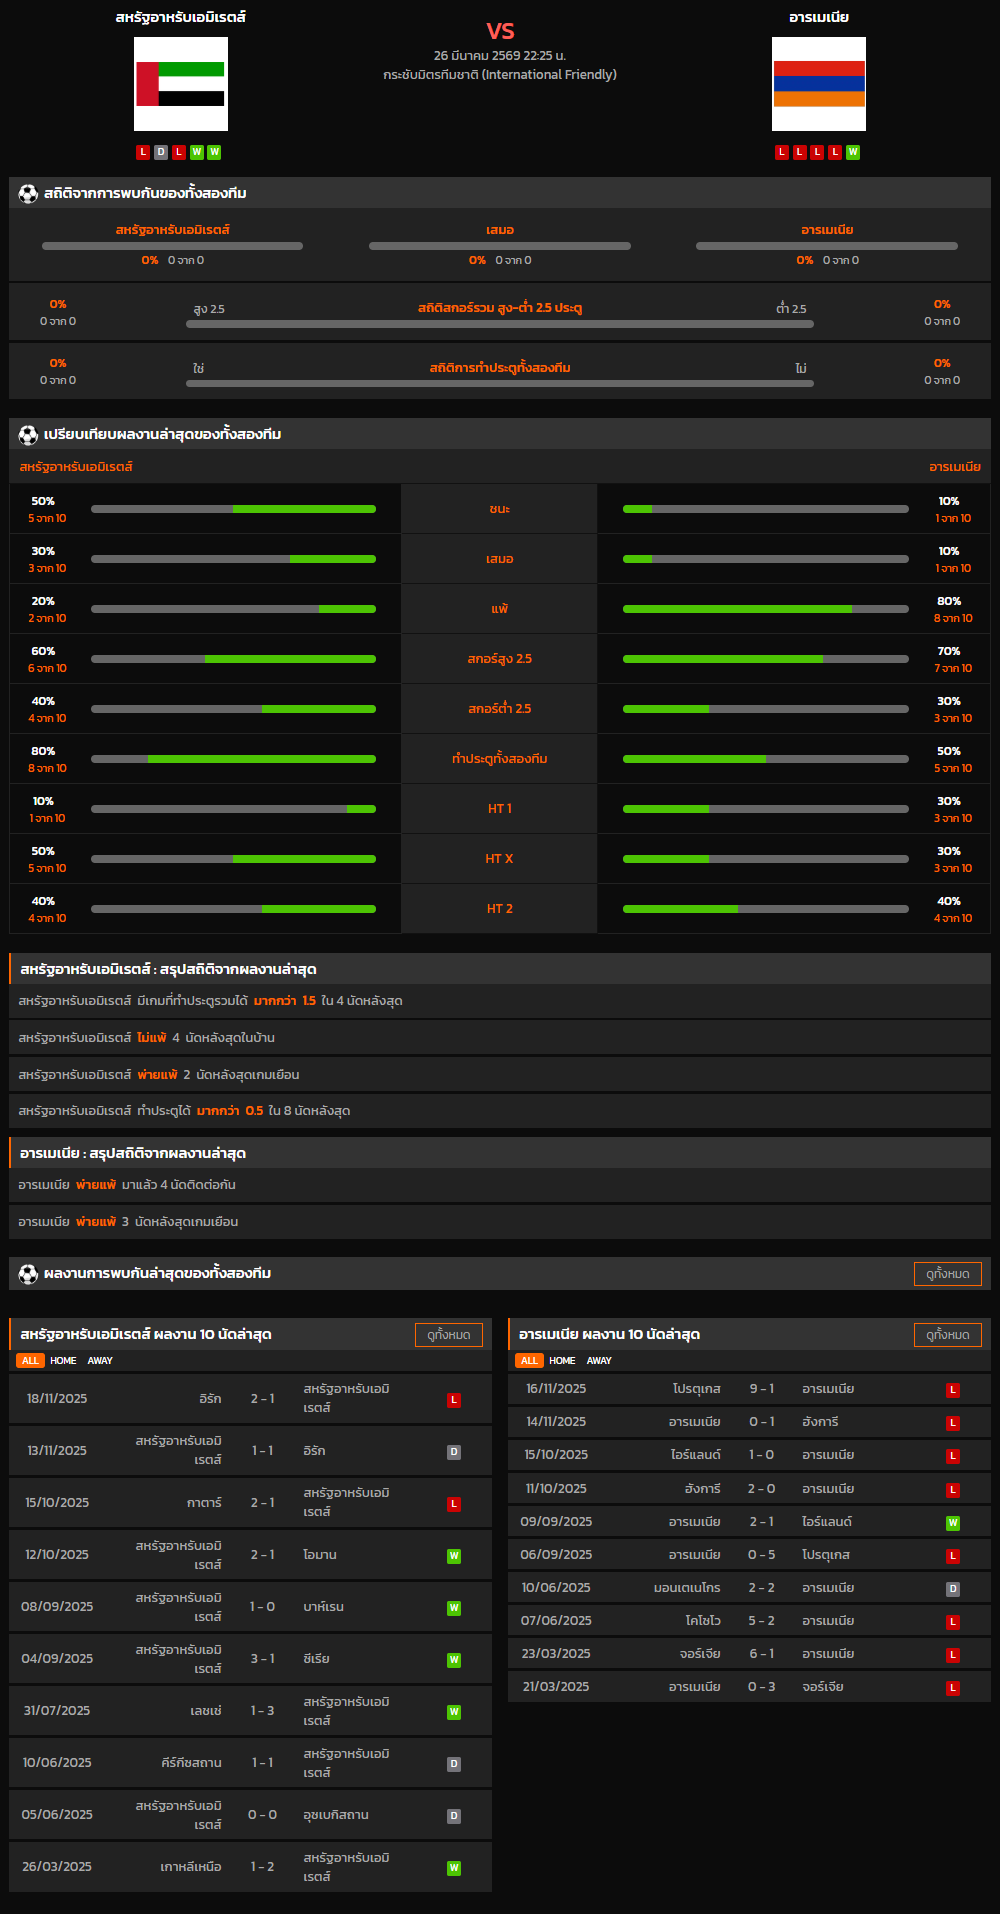Image resolution: width=1000 pixels, height=1914 pixels.
Task: Click the UAE flag image
Action: tap(181, 84)
